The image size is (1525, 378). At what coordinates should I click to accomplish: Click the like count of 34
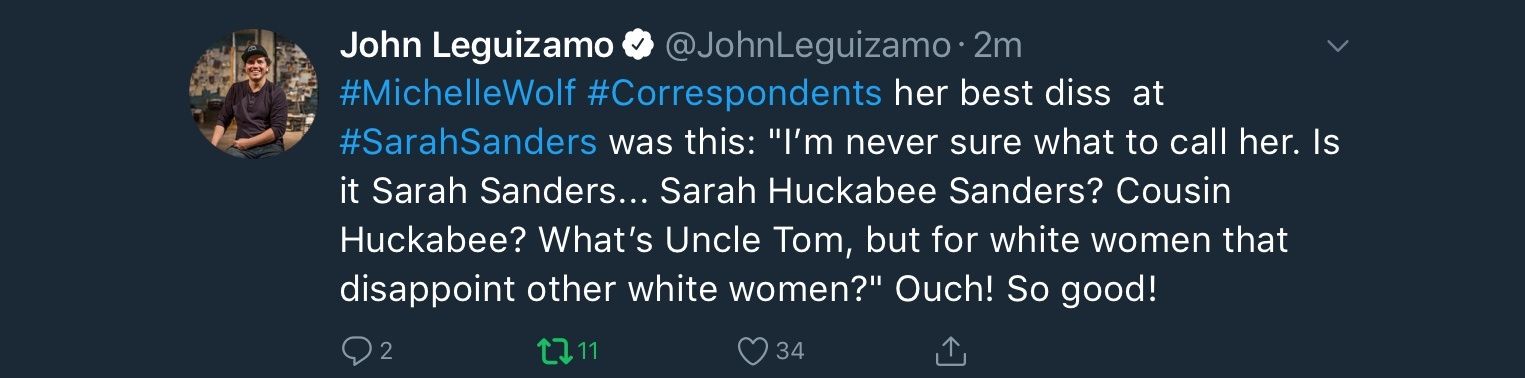[x=790, y=351]
